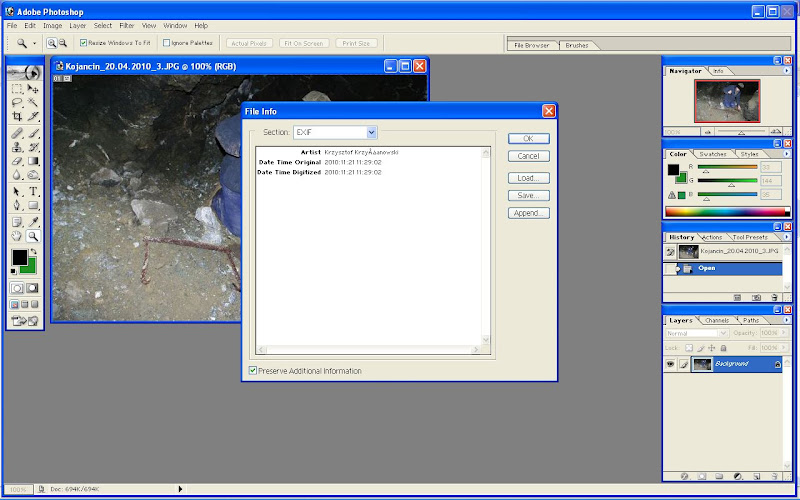Reset default foreground and background colors

14,271
